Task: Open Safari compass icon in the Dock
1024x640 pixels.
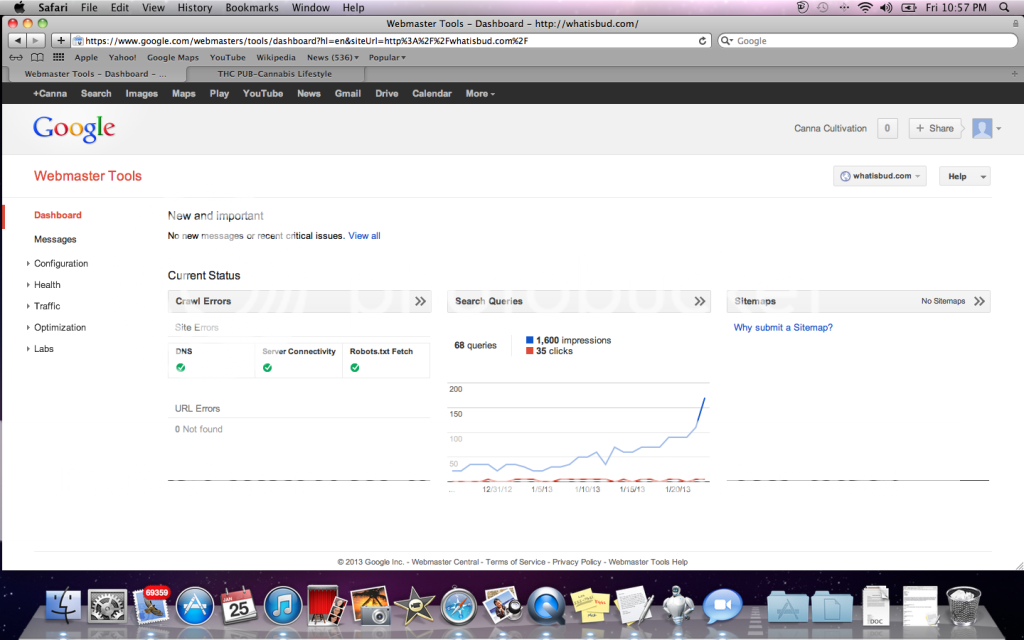Action: [458, 605]
